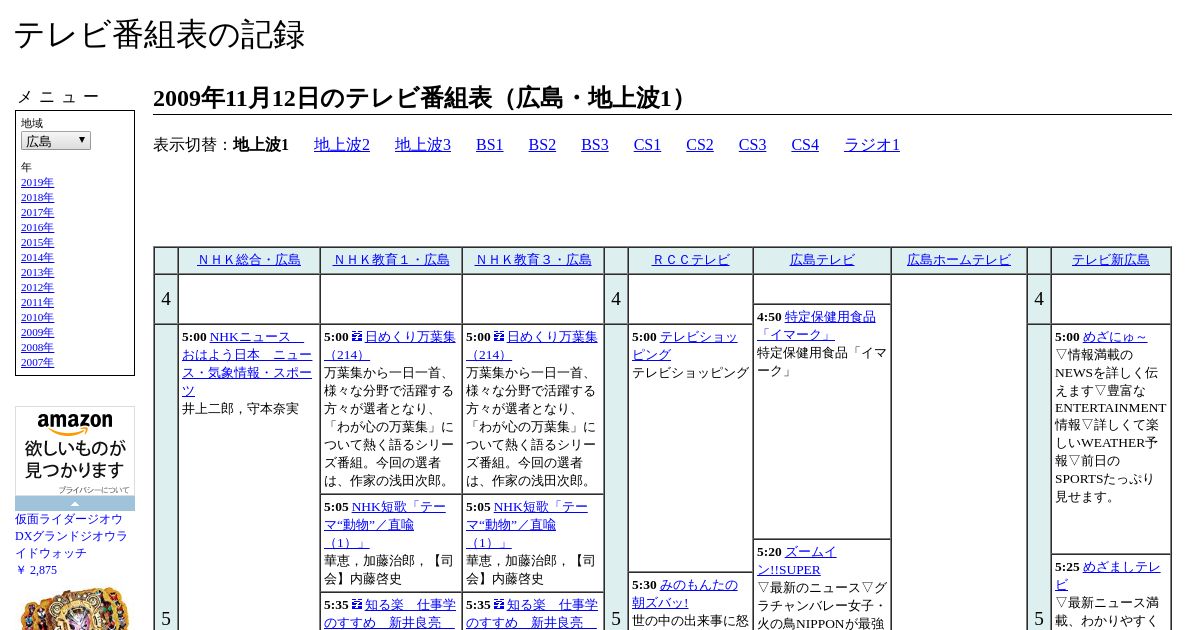This screenshot has height=630, width=1200.
Task: Open the 2009年 year link
Action: [37, 332]
